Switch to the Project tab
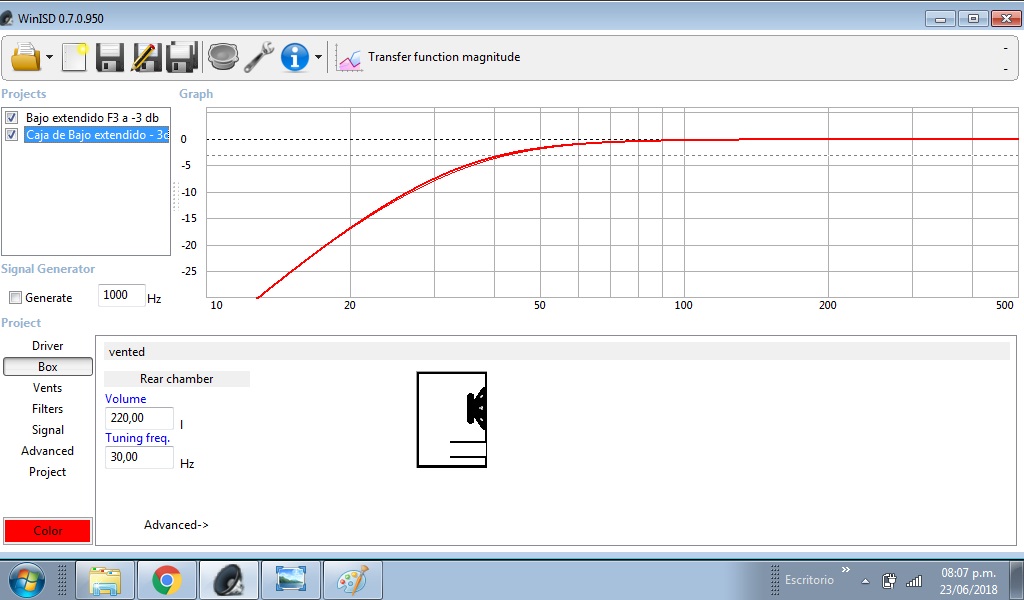1024x600 pixels. (x=48, y=471)
